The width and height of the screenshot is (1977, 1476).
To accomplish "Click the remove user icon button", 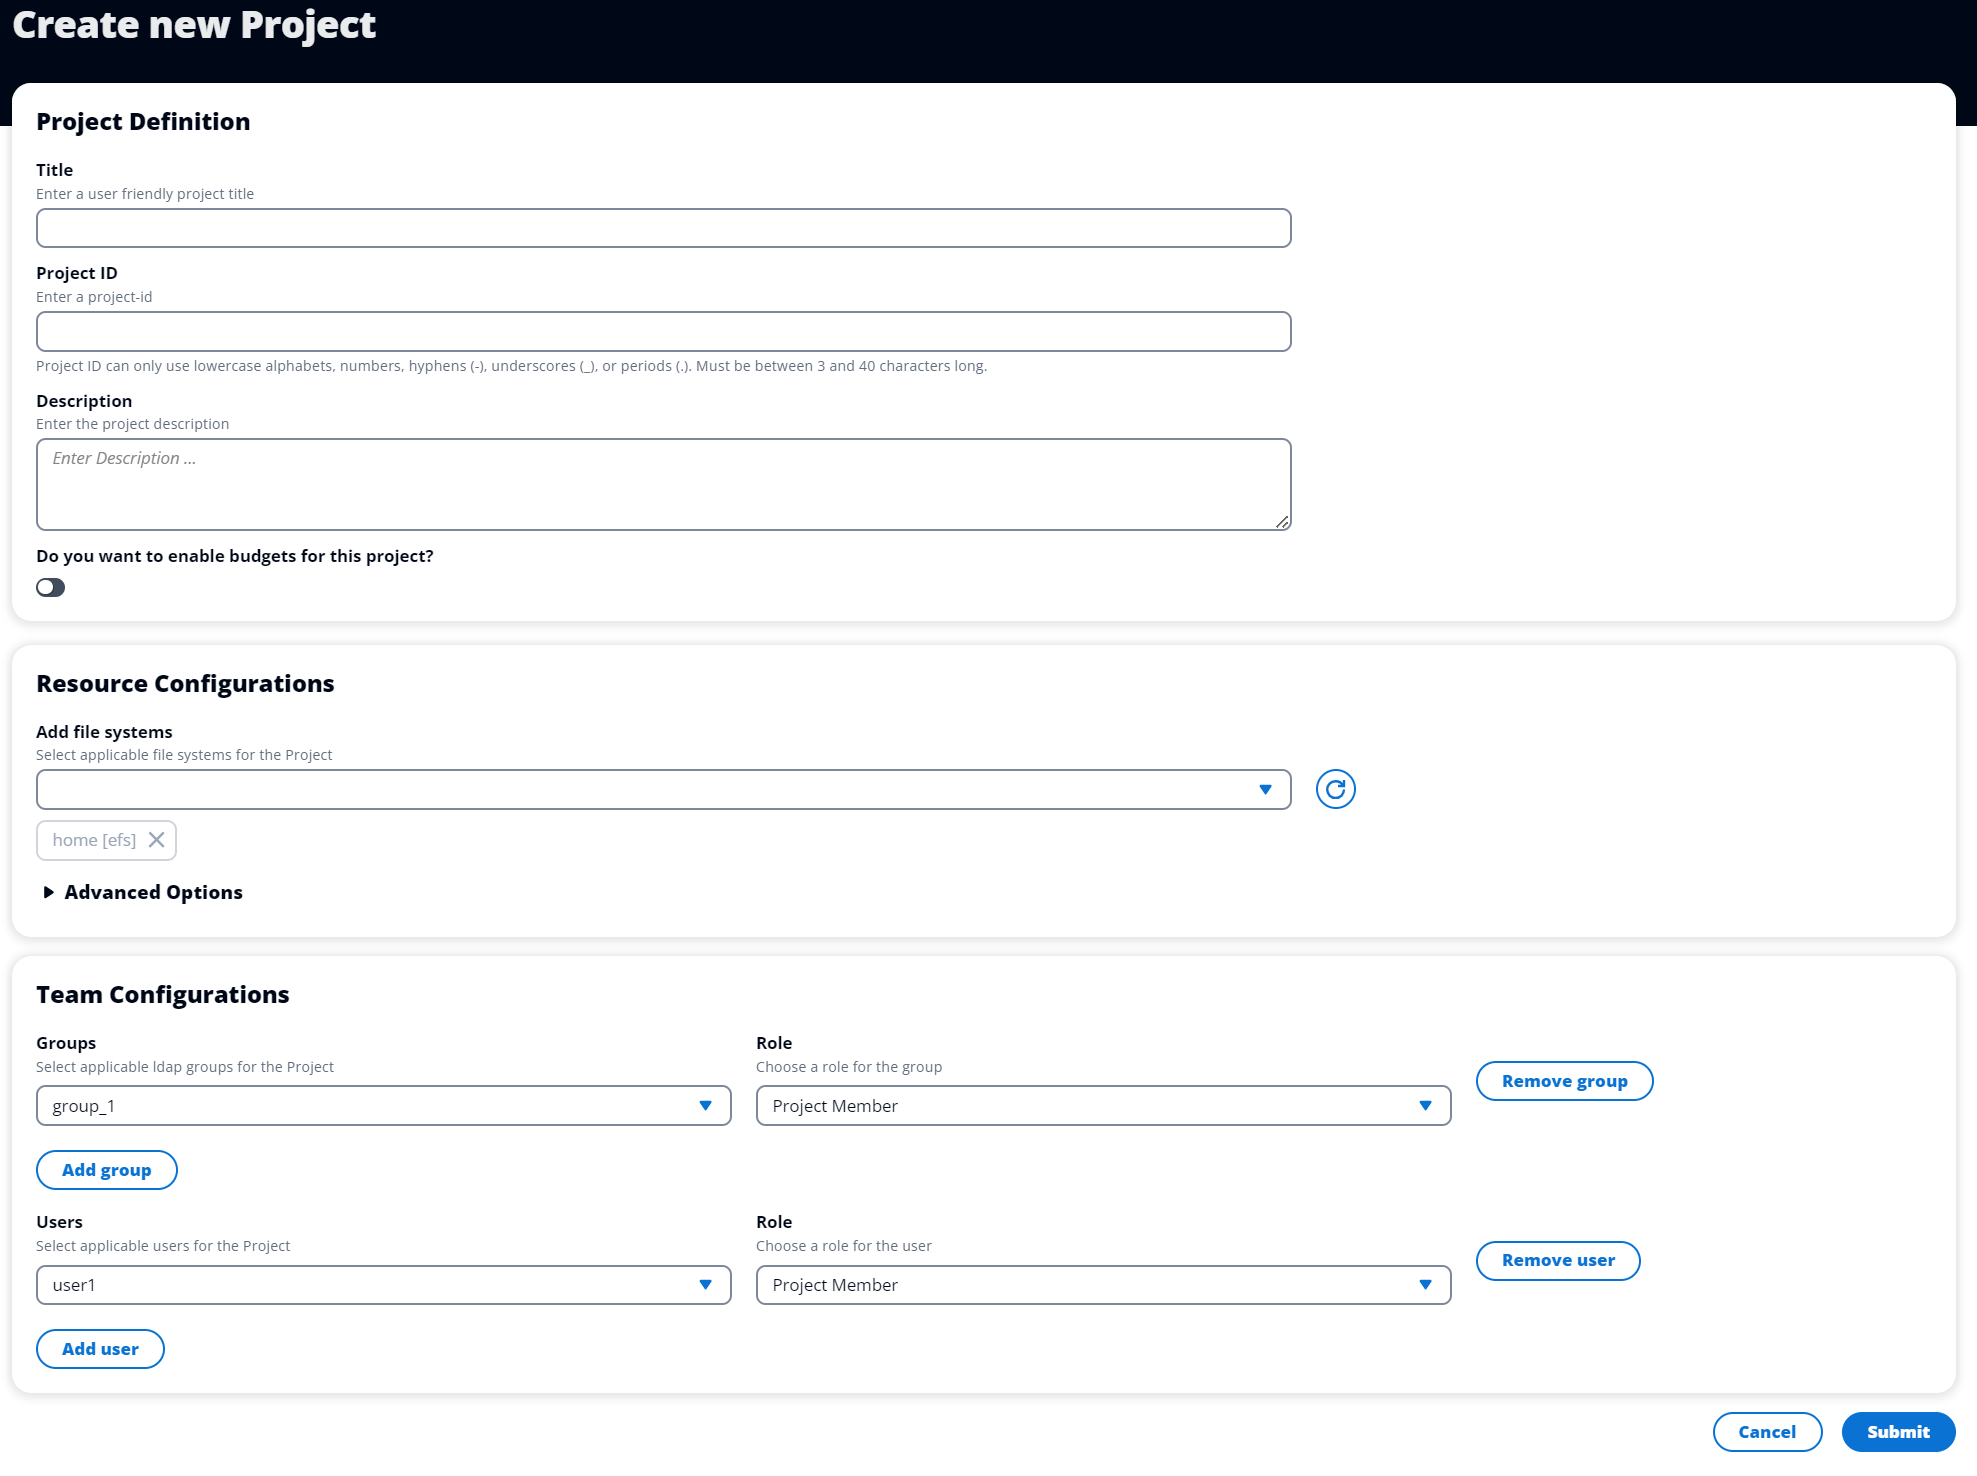I will click(1560, 1259).
